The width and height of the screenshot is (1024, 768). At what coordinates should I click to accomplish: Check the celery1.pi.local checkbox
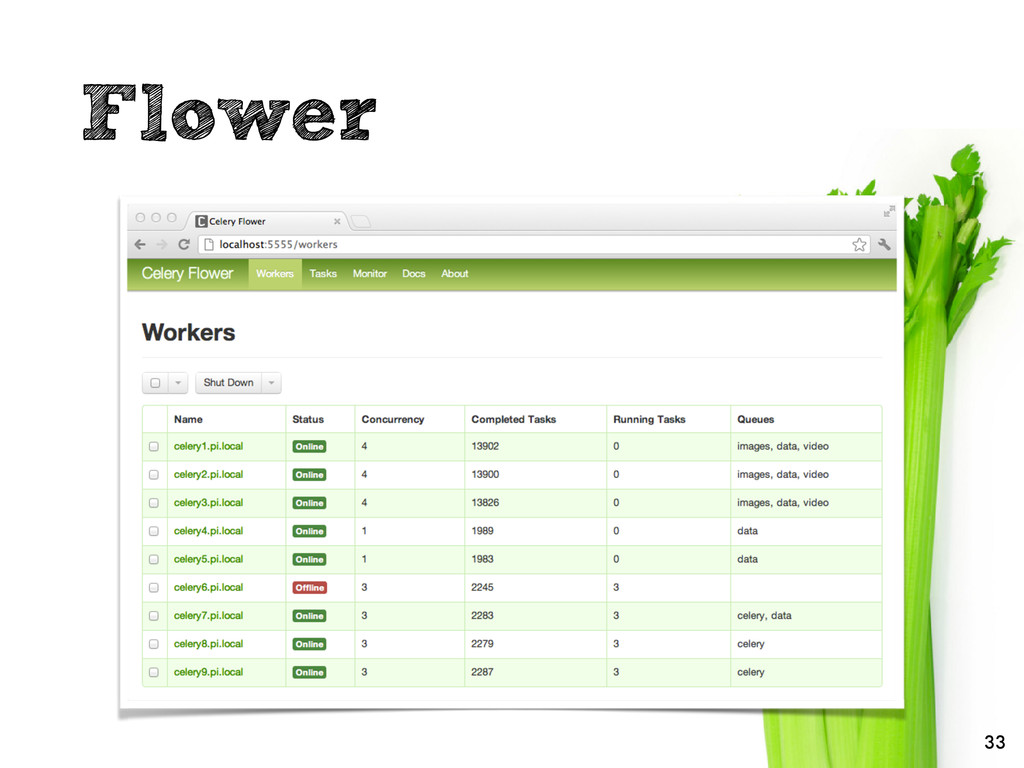point(154,447)
